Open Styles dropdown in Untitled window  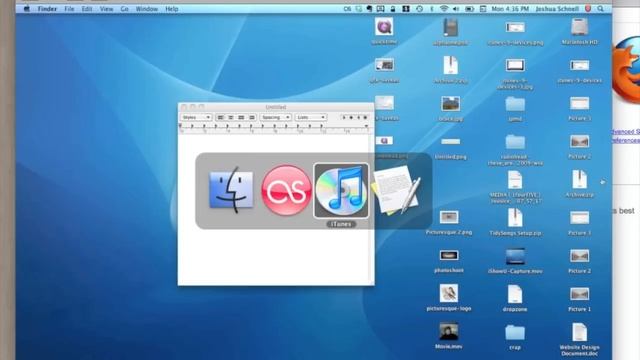point(196,117)
